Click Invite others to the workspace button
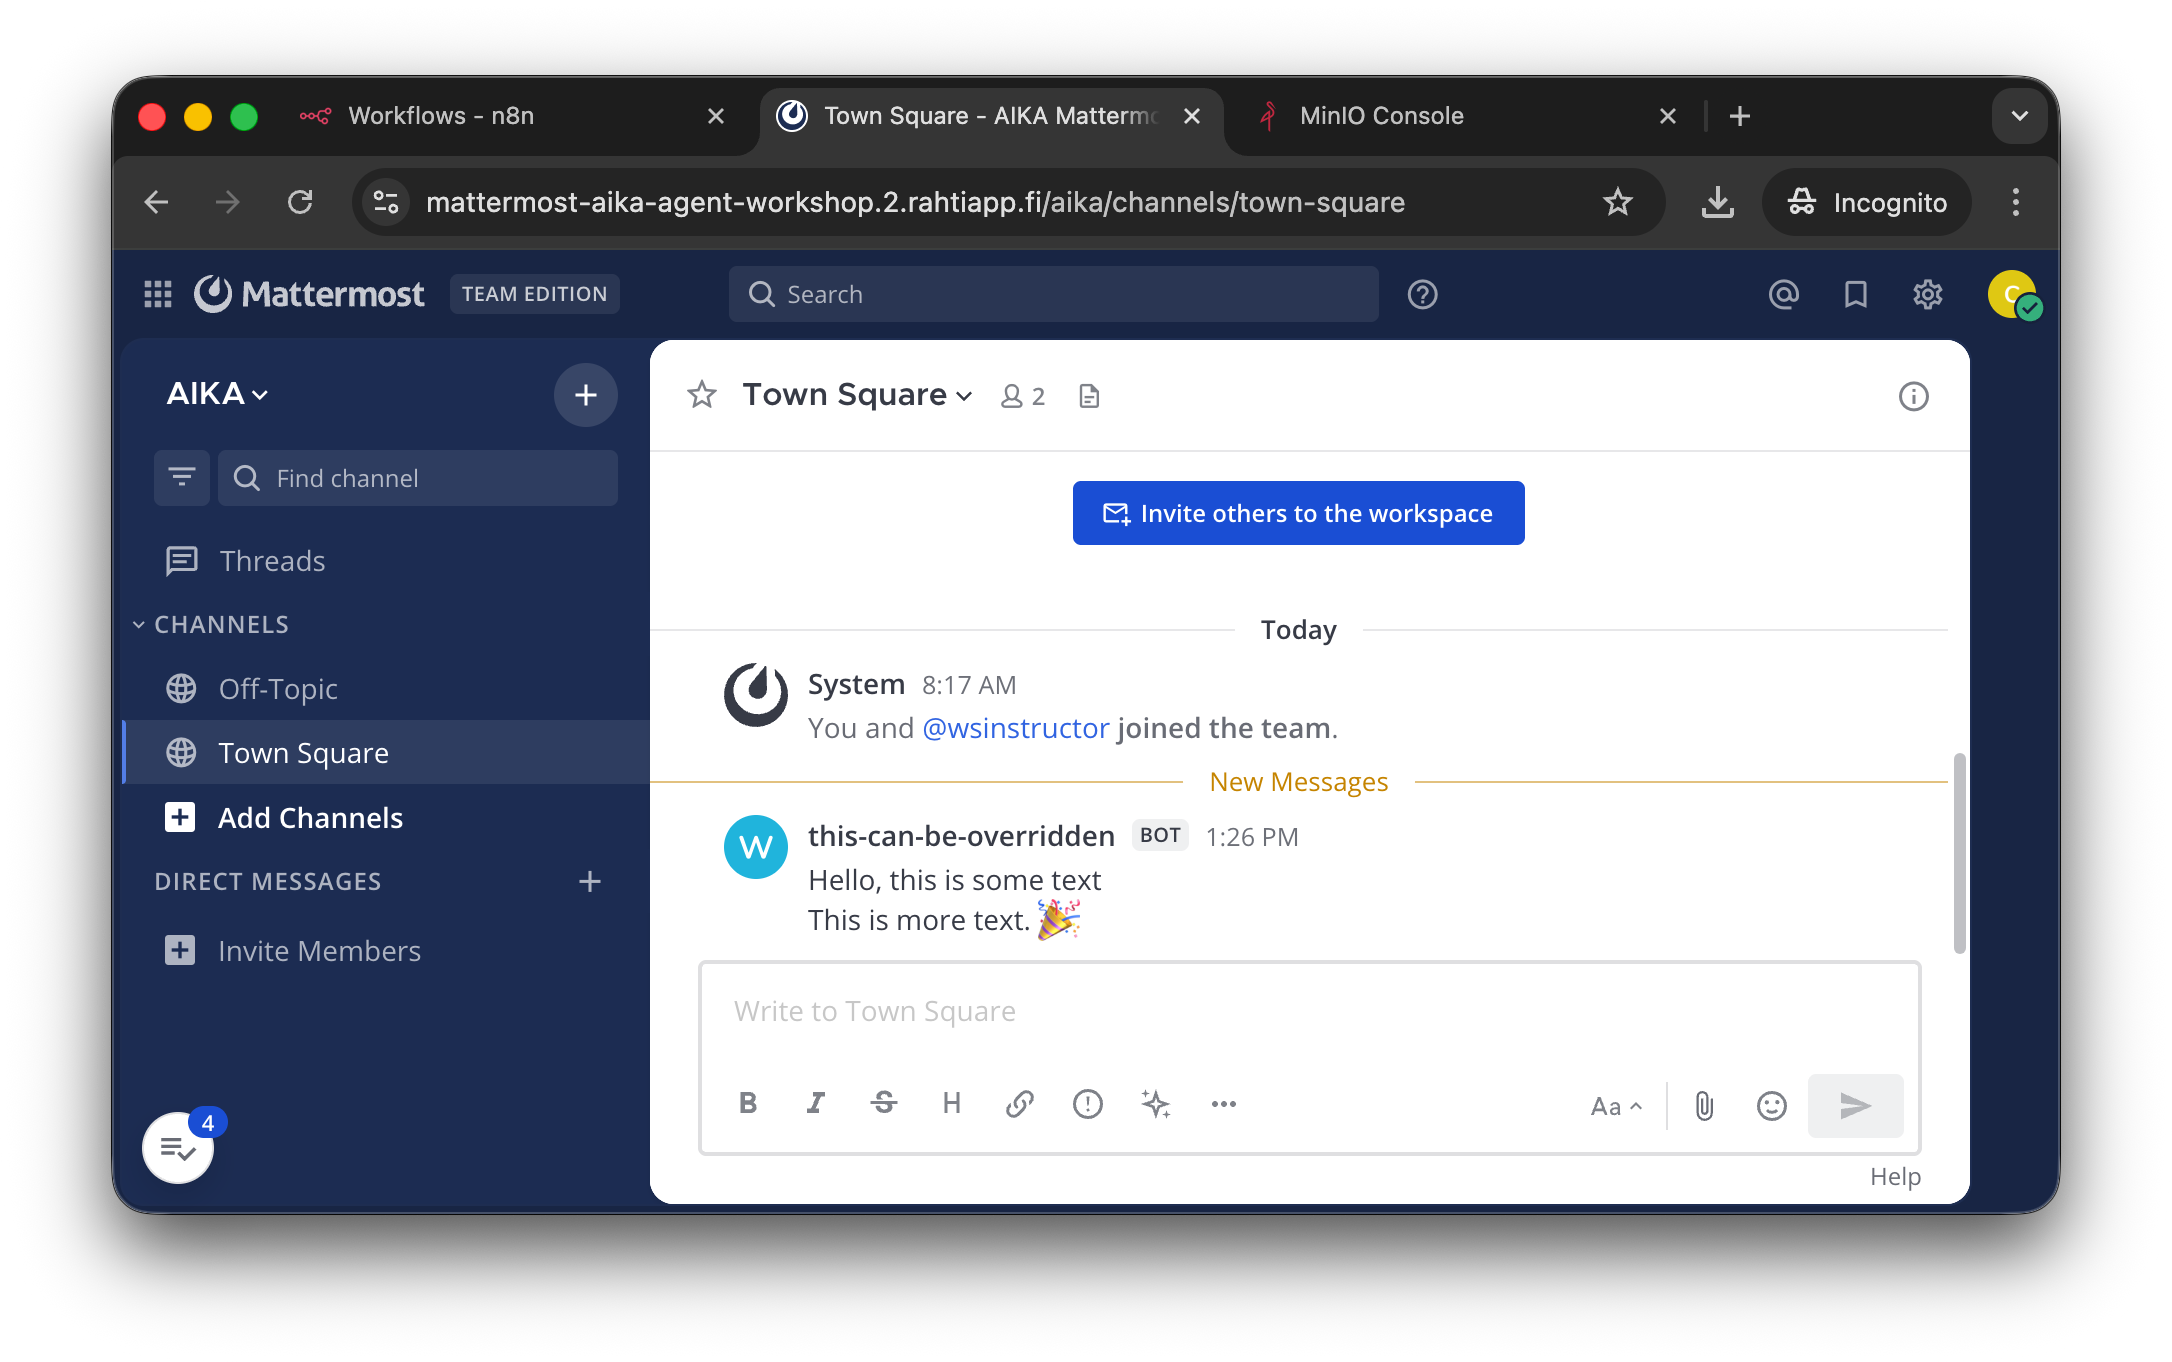 point(1298,513)
